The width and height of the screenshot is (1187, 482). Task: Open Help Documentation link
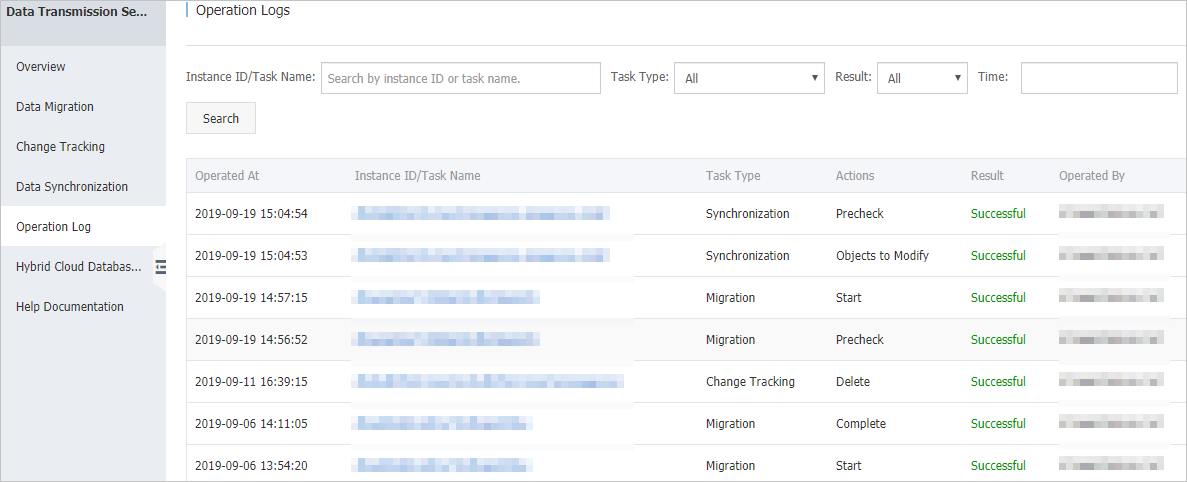pyautogui.click(x=70, y=307)
